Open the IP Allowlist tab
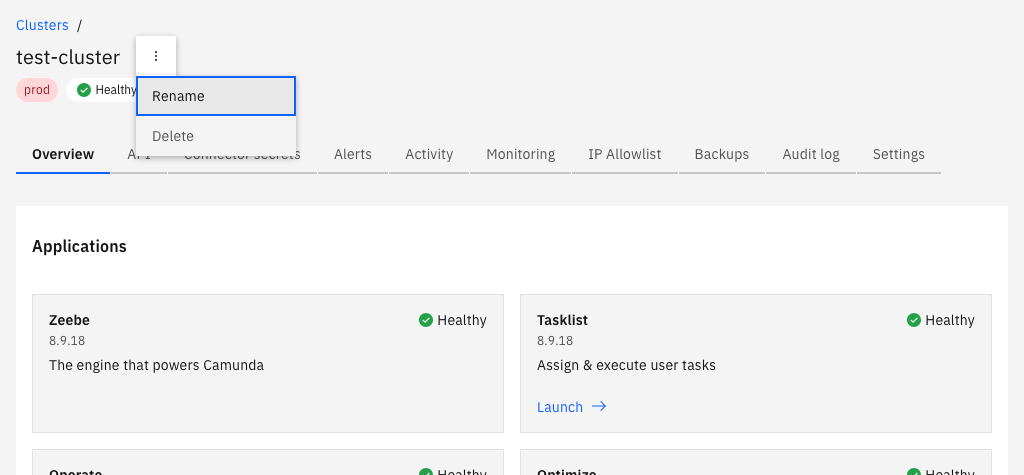The height and width of the screenshot is (475, 1024). point(625,154)
